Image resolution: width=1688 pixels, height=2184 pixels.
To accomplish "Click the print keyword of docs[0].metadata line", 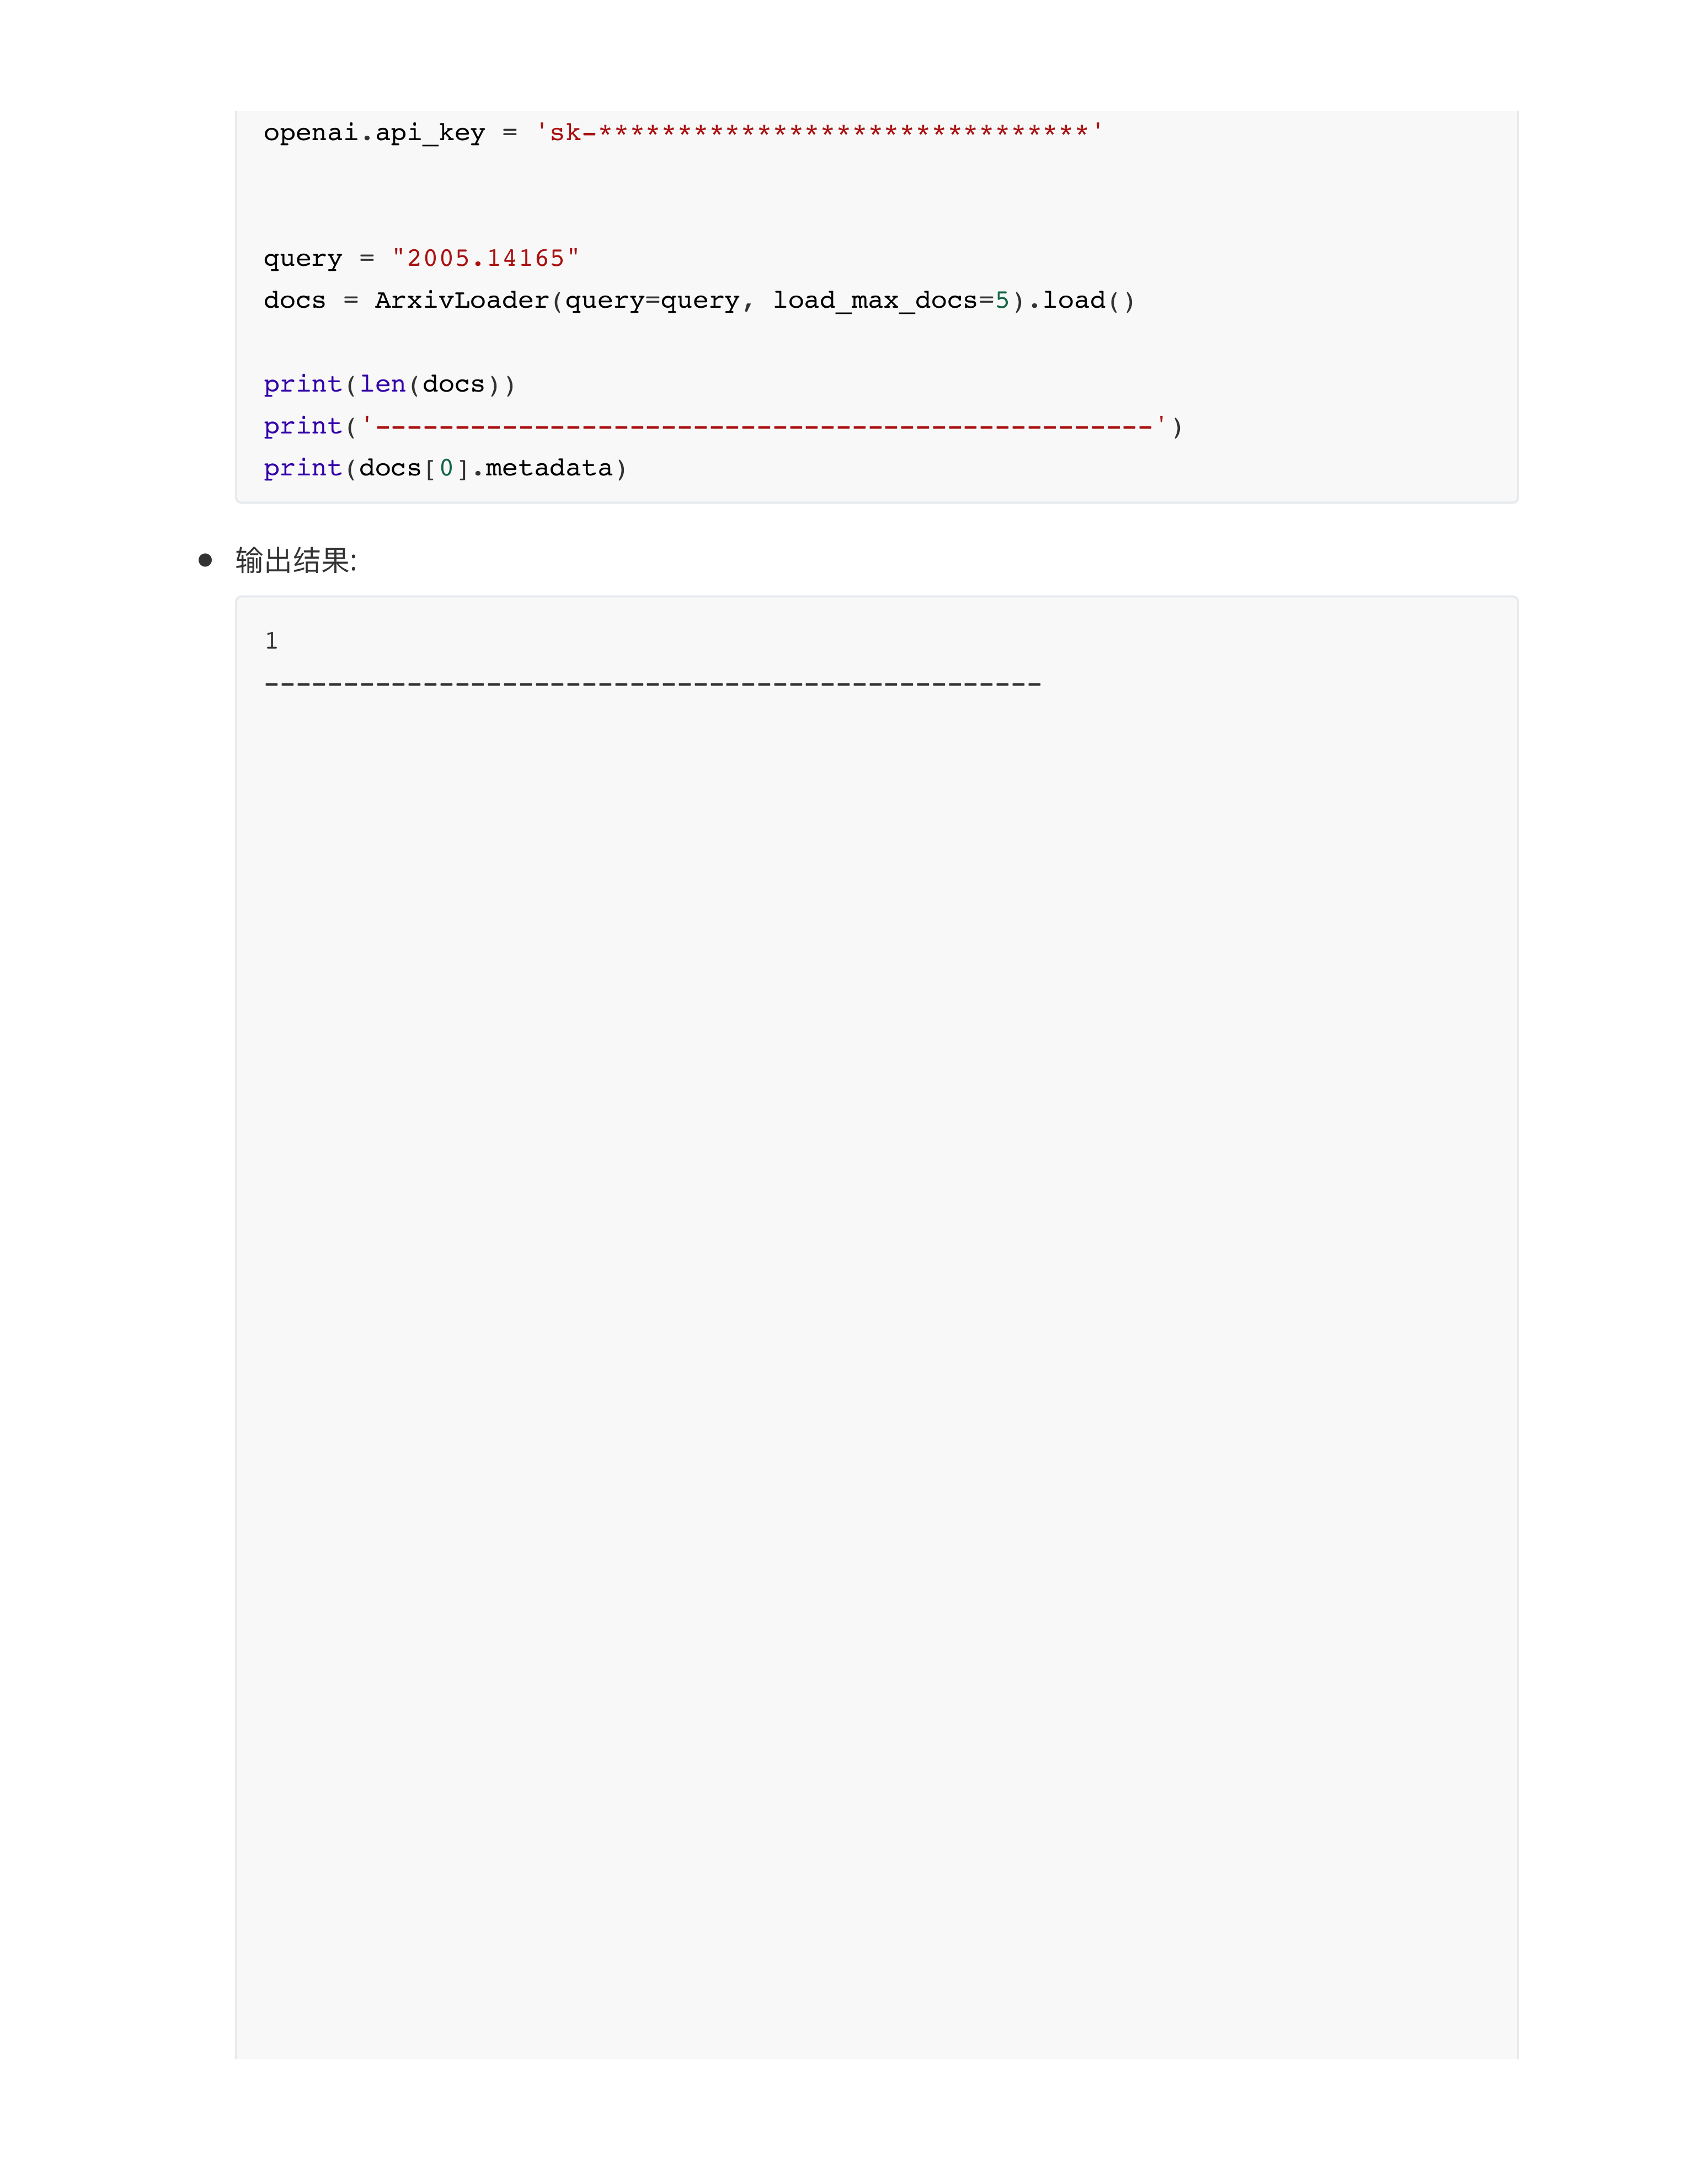I will [x=302, y=469].
